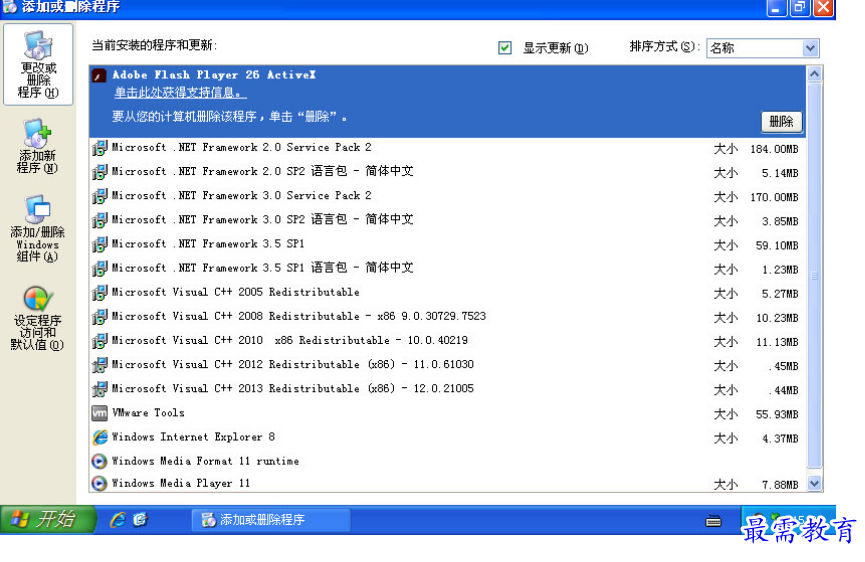Click icon for Visual C++ 2010 x86 Redistributable
865x562 pixels.
(x=99, y=341)
